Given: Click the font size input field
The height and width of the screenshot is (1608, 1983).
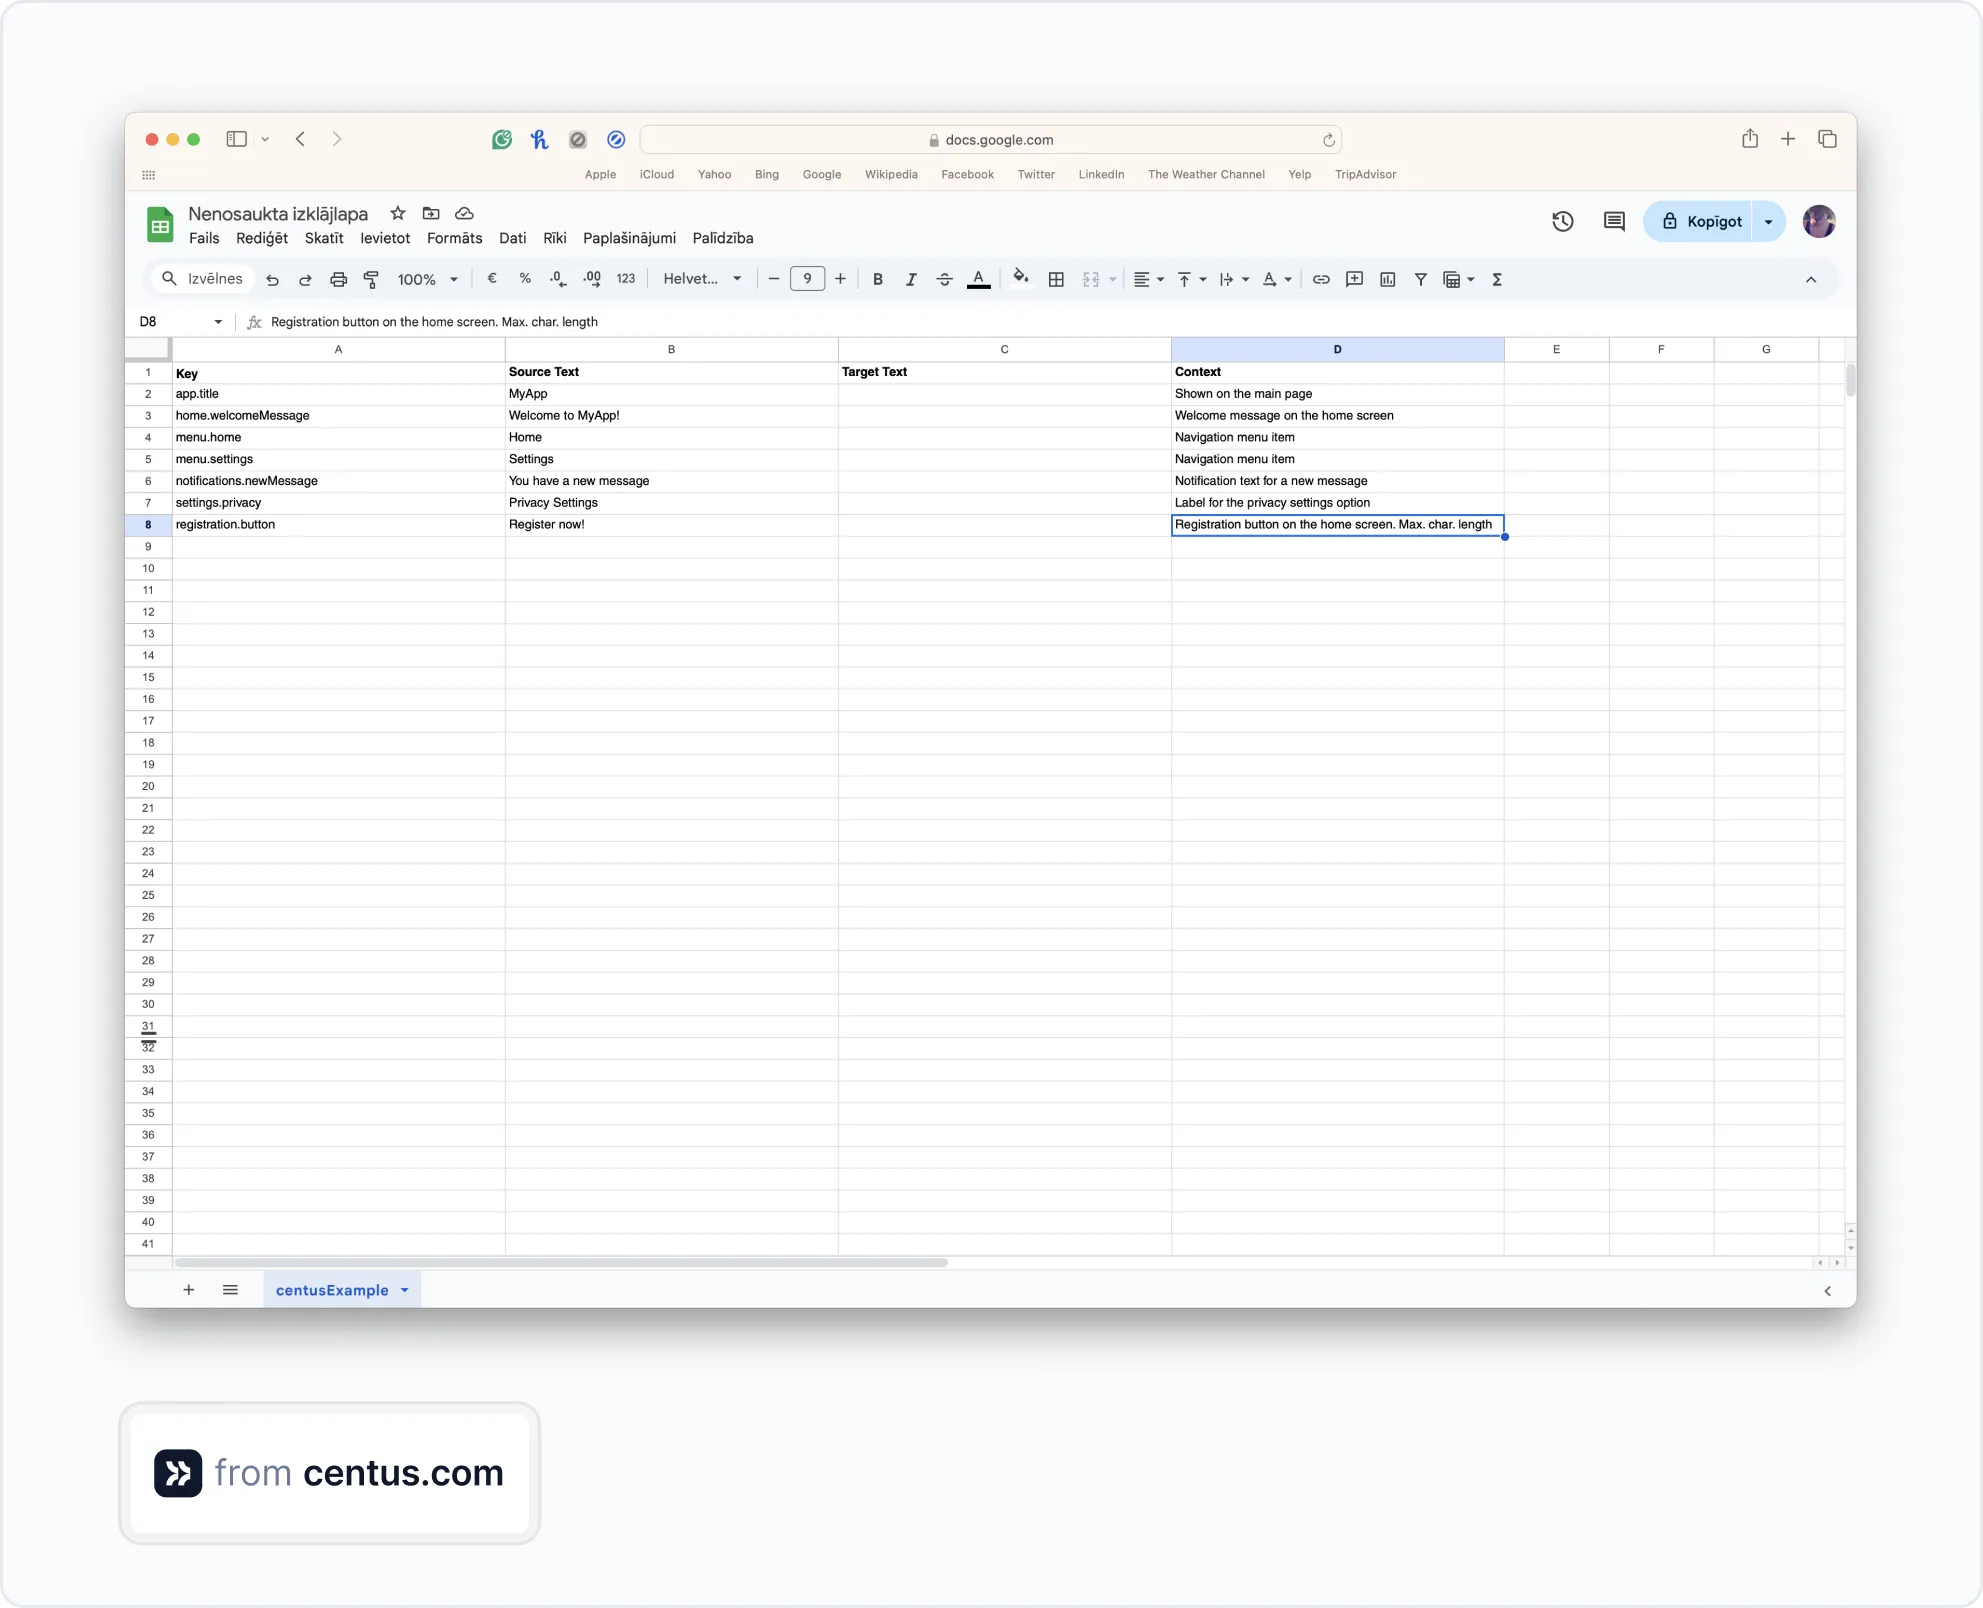Looking at the screenshot, I should point(807,280).
